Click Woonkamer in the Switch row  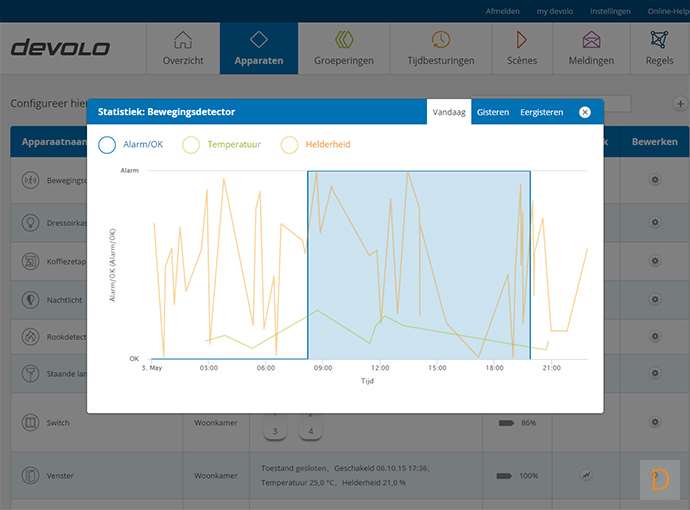216,422
